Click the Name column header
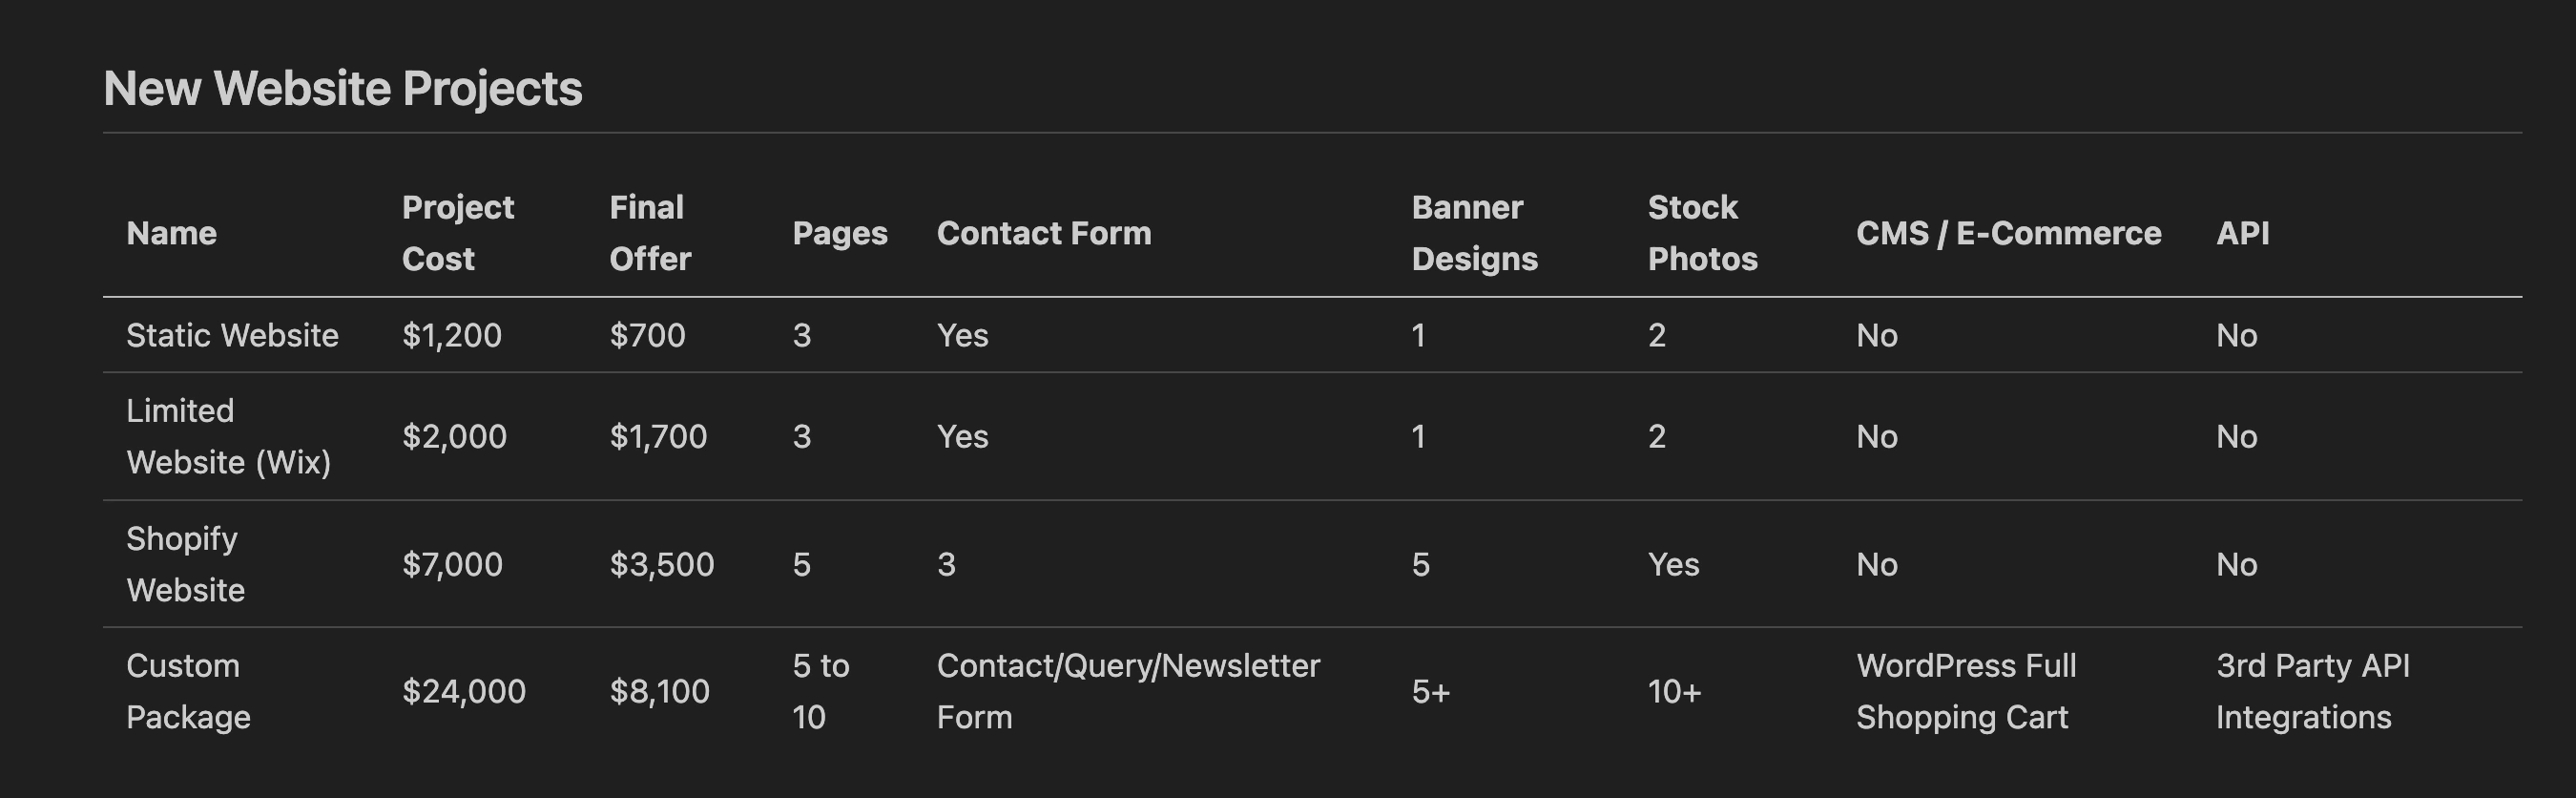This screenshot has width=2576, height=798. [171, 233]
